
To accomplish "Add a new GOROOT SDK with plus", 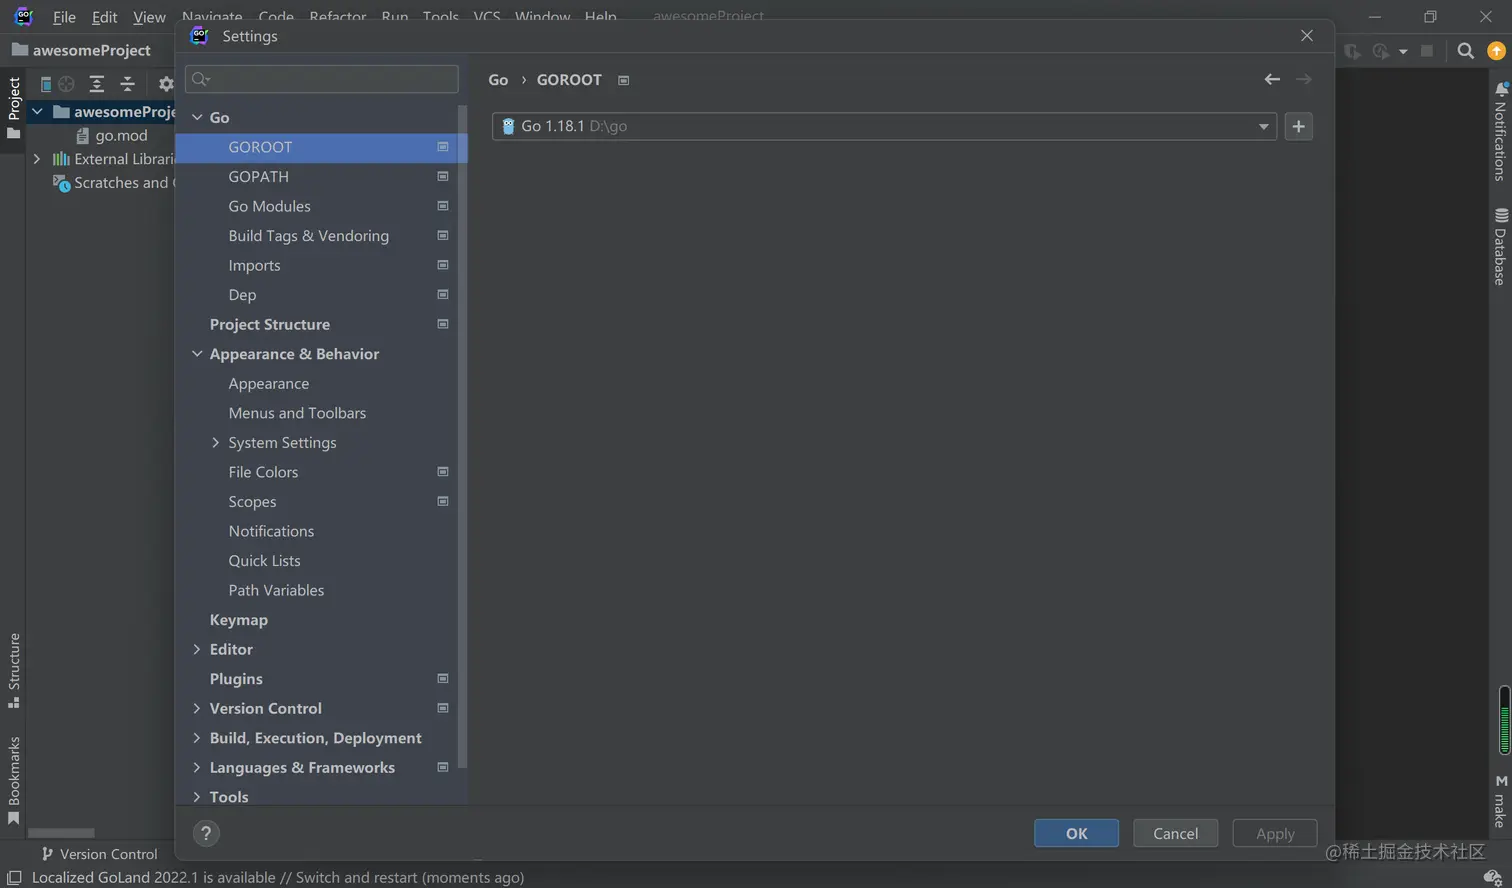I will pos(1299,126).
